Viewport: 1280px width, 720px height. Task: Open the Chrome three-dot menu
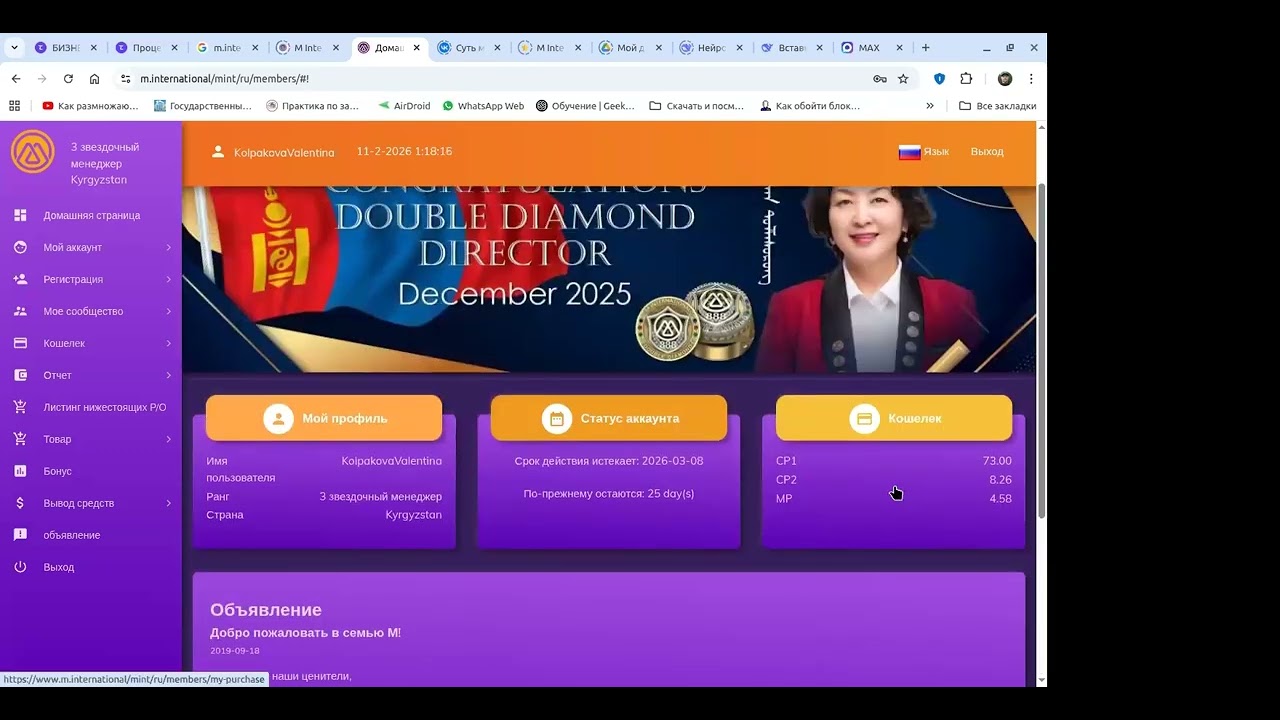coord(1031,78)
